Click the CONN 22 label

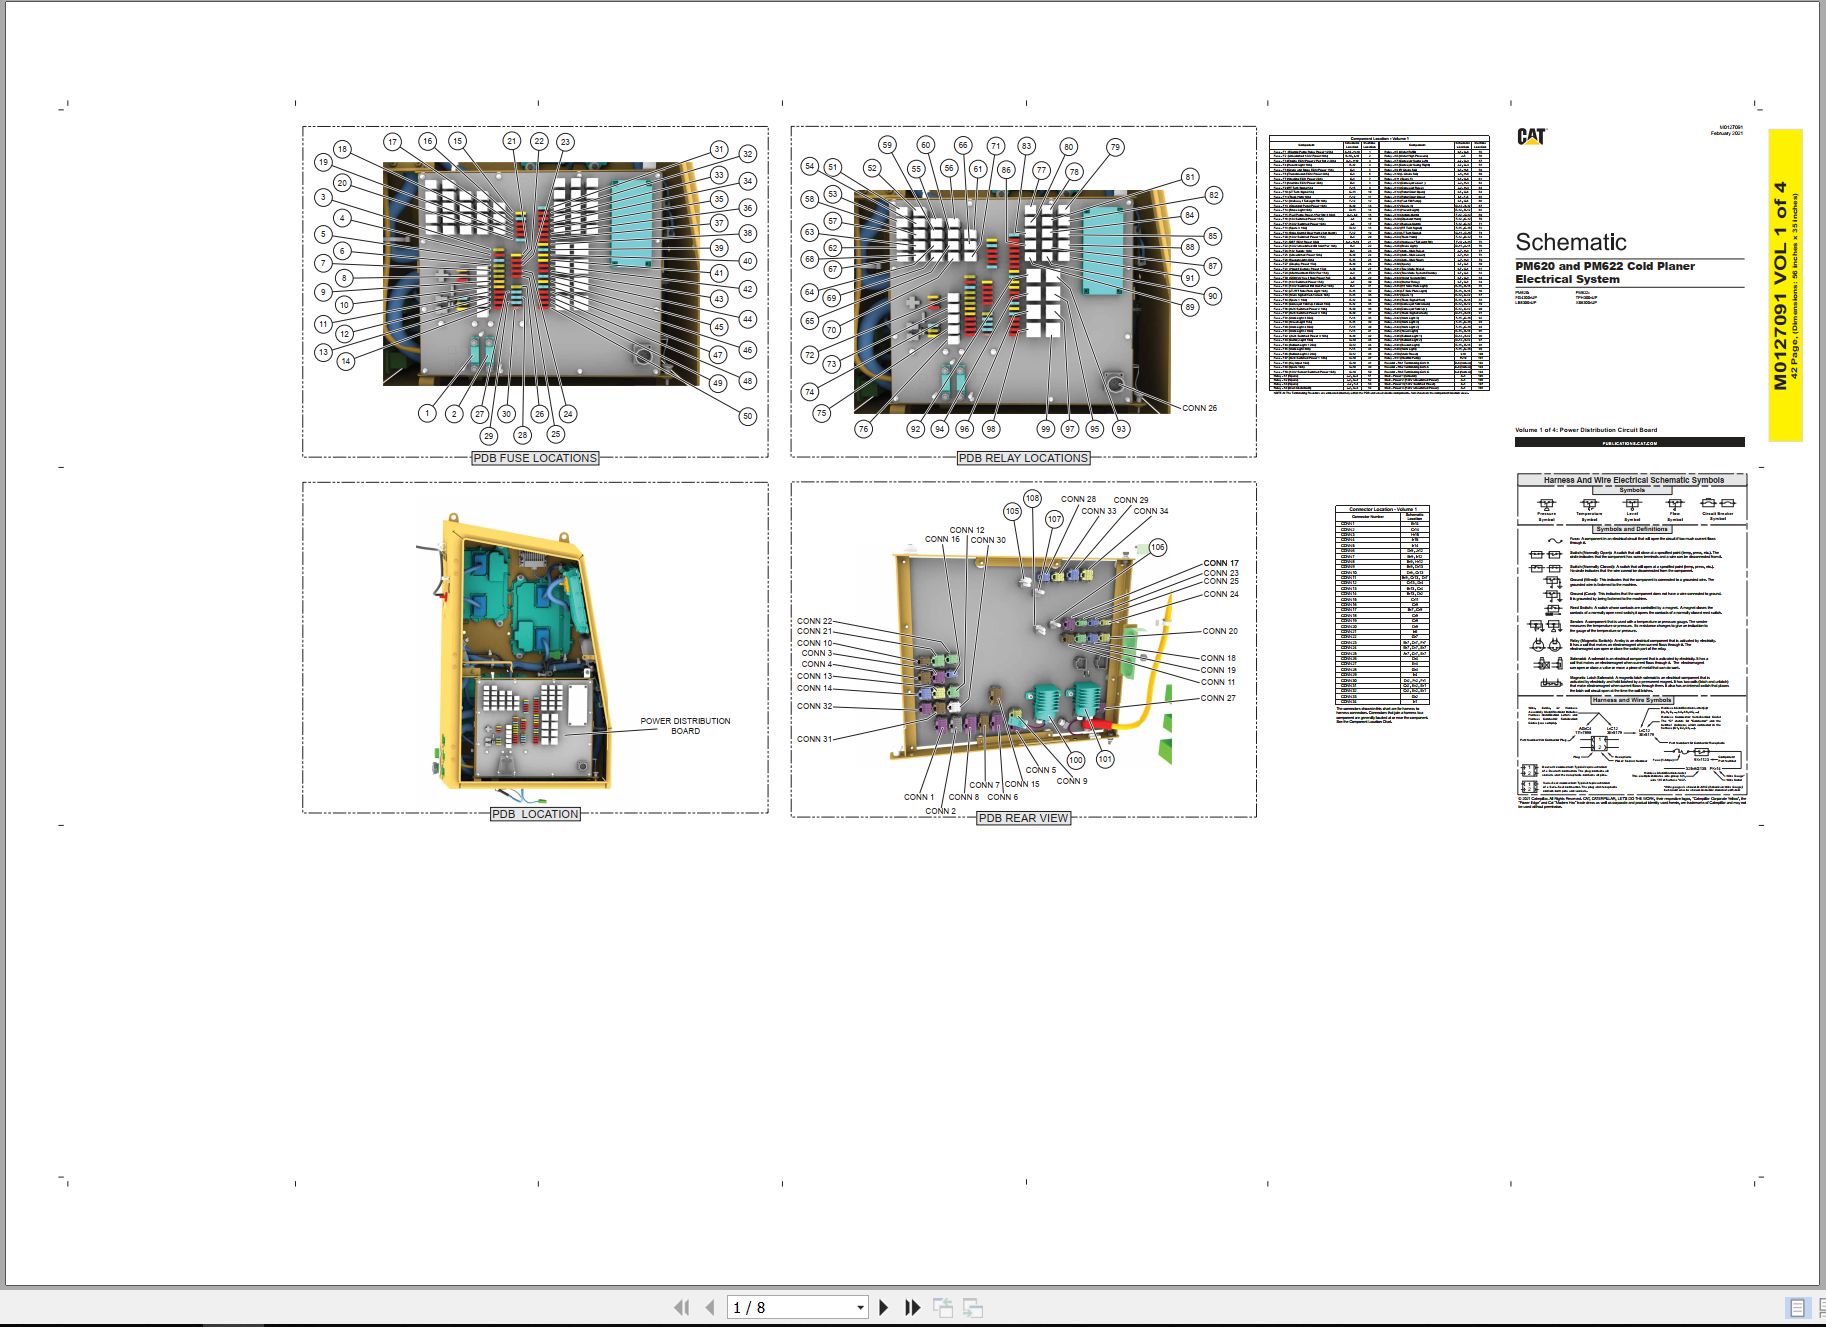point(814,621)
